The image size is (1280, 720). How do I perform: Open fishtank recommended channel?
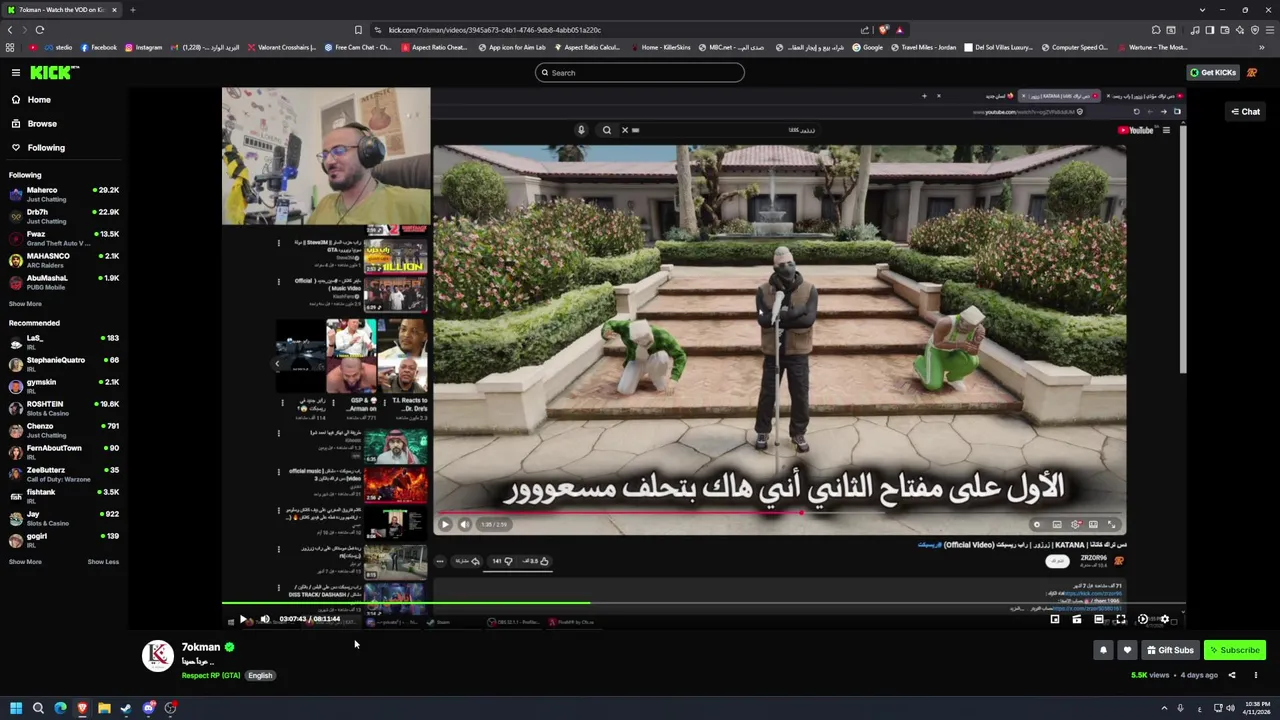[x=64, y=496]
